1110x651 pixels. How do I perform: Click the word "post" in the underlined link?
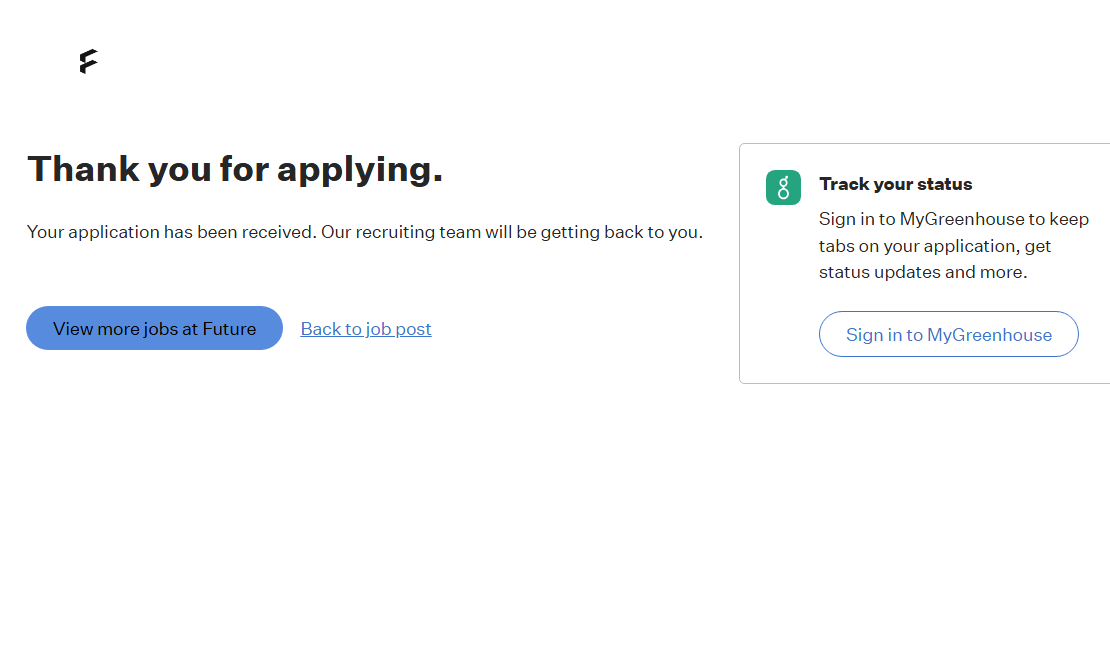pyautogui.click(x=413, y=329)
